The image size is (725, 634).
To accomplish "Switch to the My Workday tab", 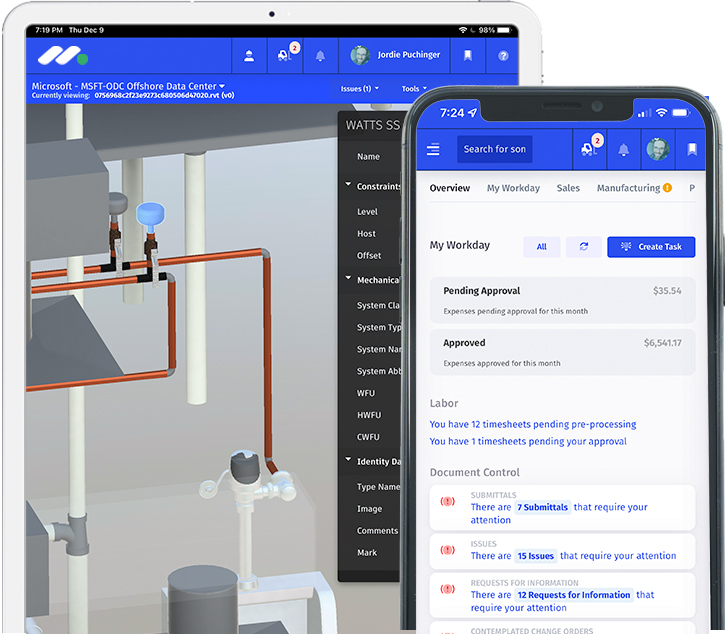I will (x=513, y=188).
